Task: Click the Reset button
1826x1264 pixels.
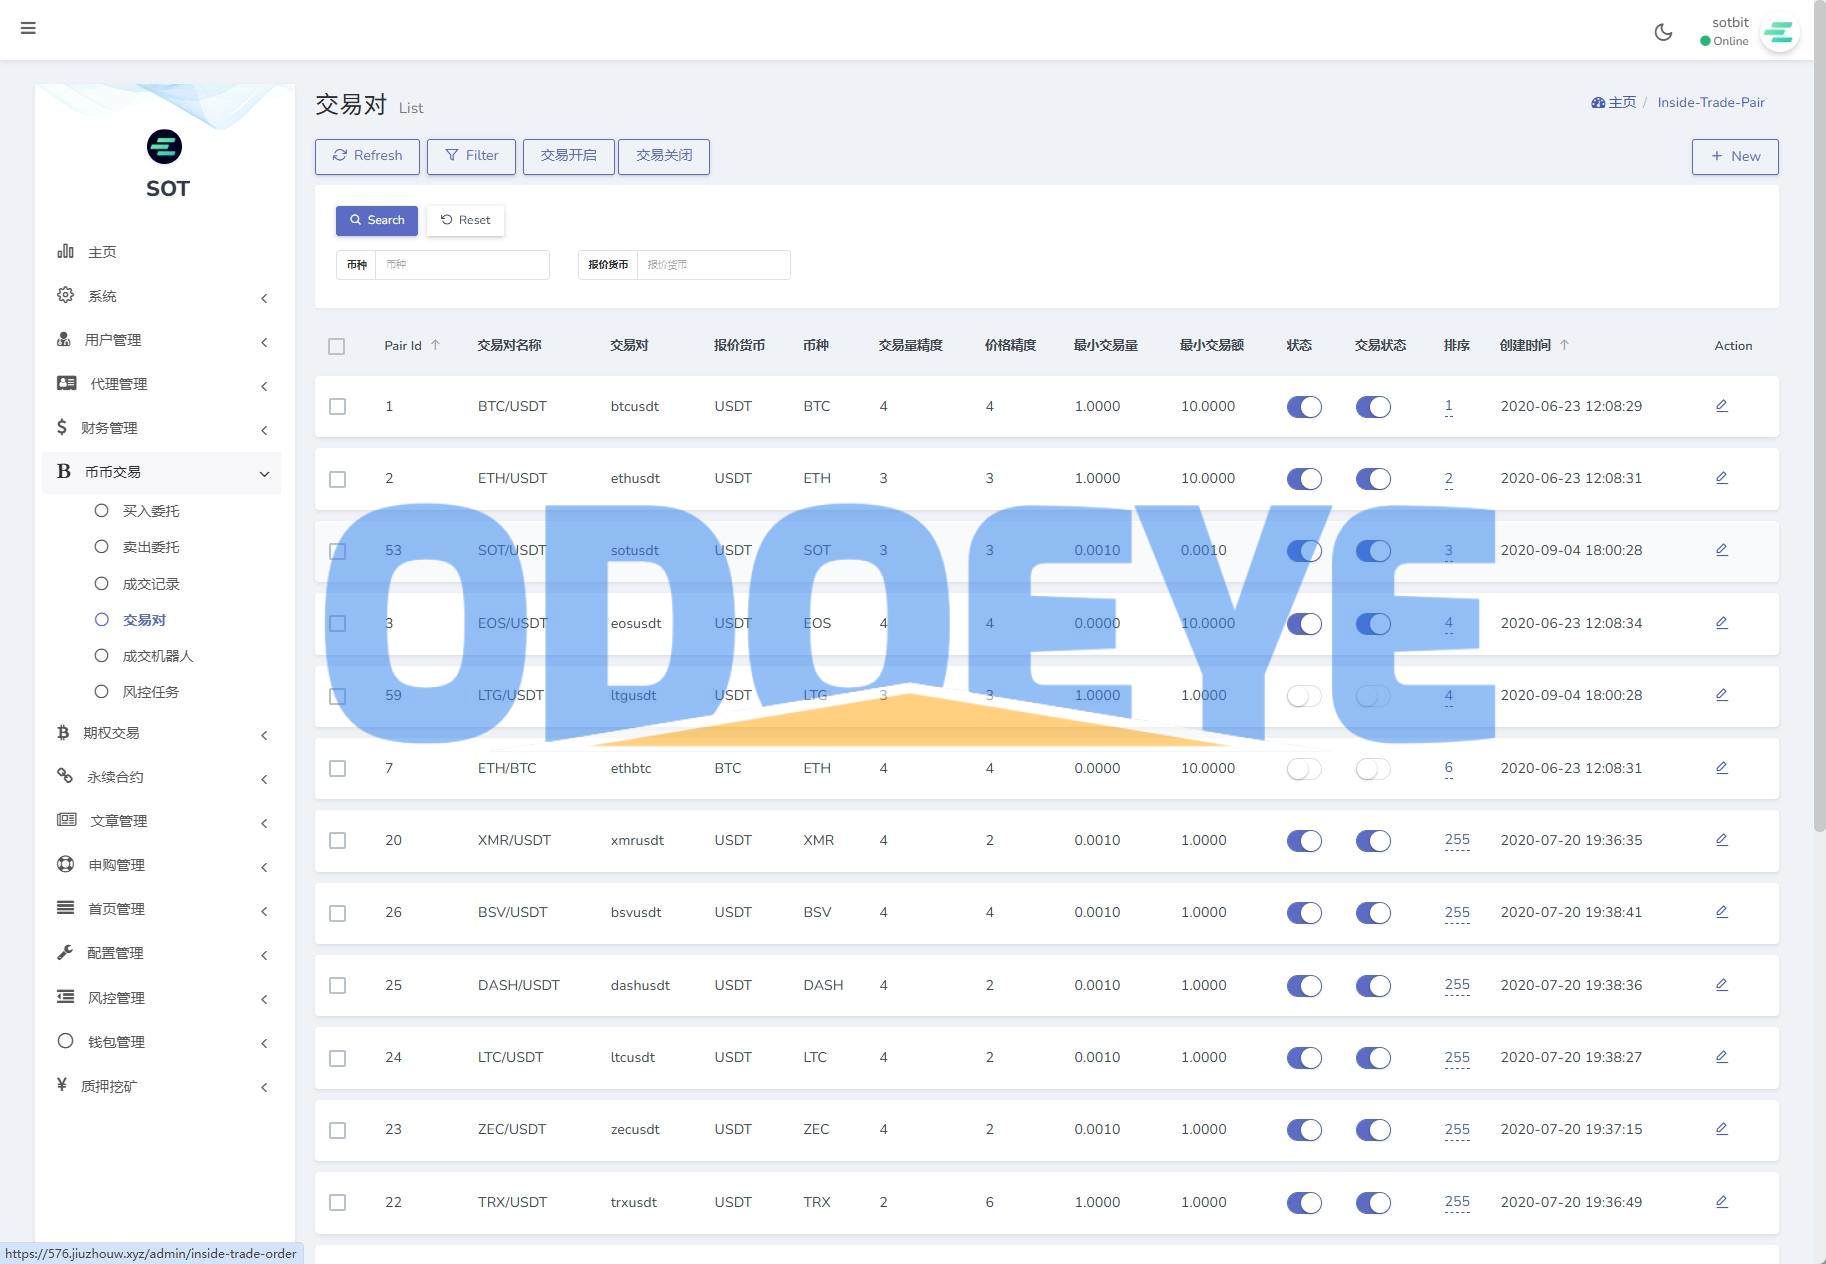Action: 465,220
